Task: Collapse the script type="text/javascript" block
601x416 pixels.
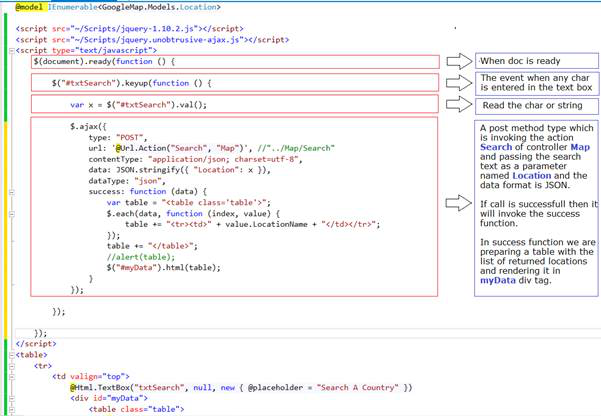Action: pyautogui.click(x=11, y=50)
